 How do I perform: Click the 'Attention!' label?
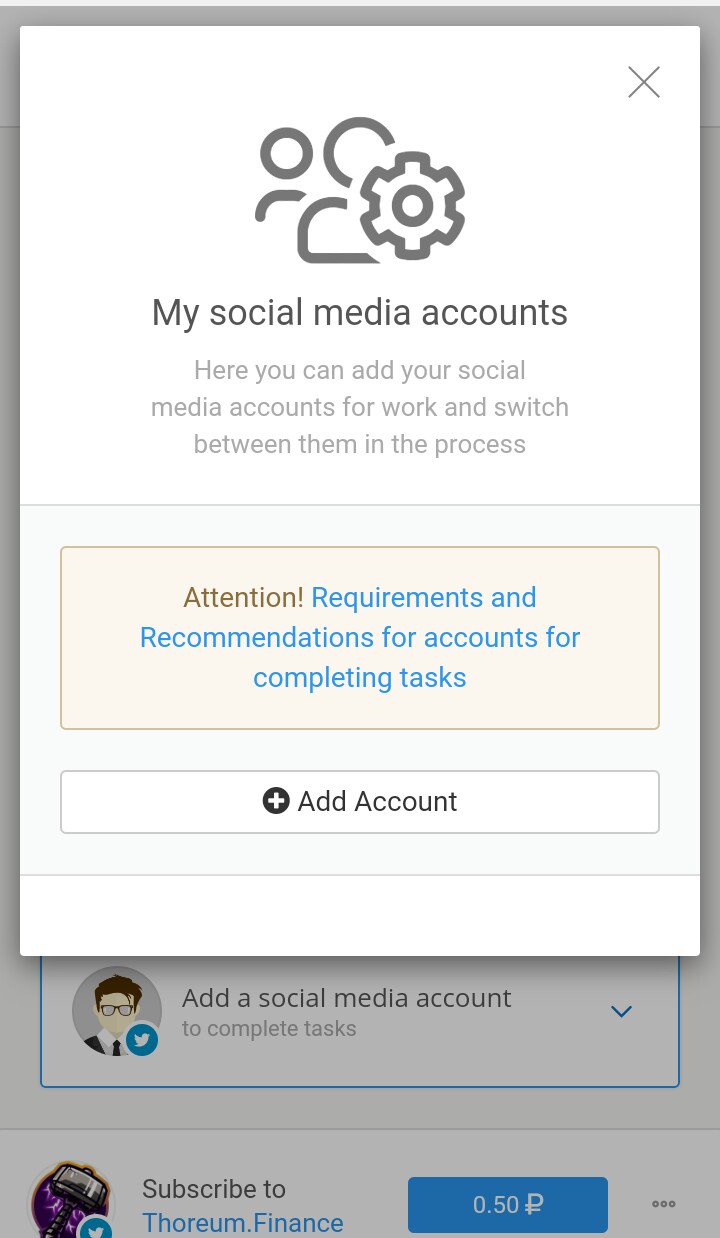click(243, 598)
